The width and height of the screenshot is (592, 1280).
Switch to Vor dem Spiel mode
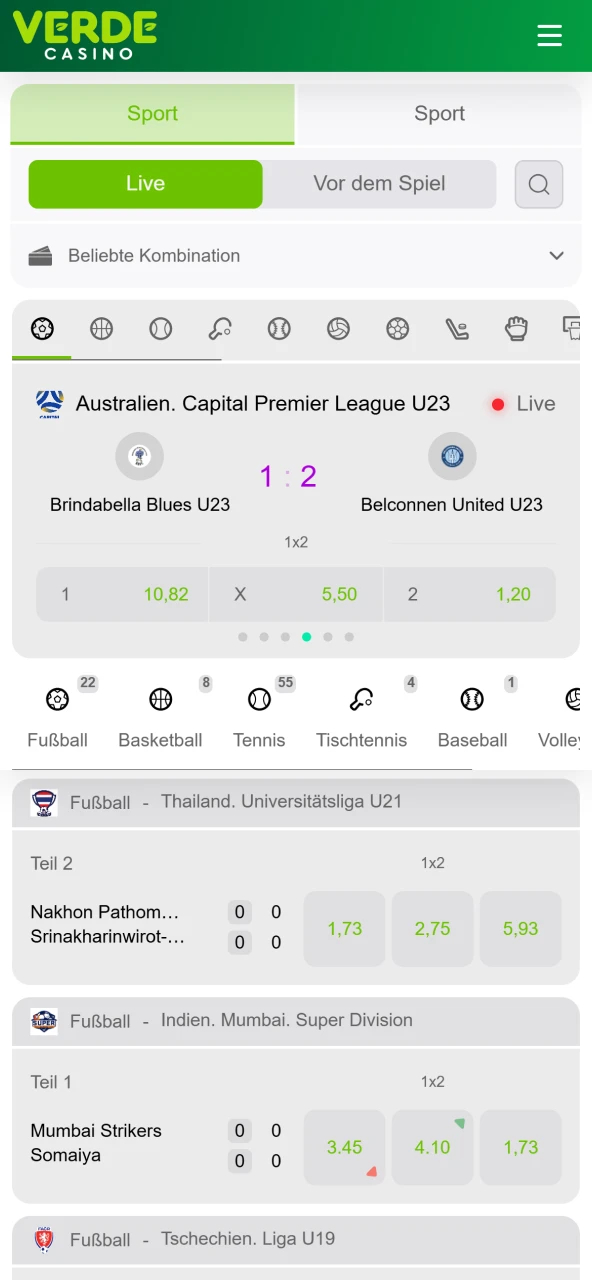(379, 184)
